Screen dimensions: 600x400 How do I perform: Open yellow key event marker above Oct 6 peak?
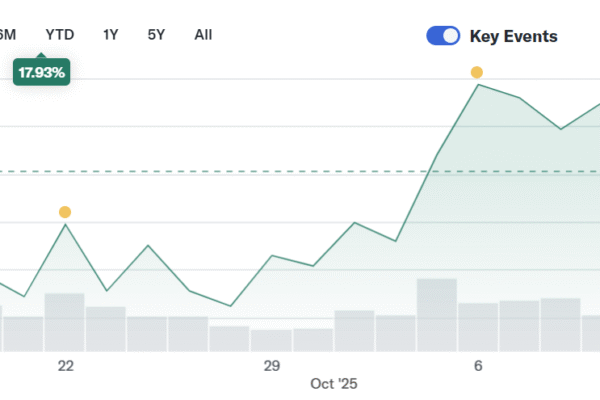tap(477, 72)
